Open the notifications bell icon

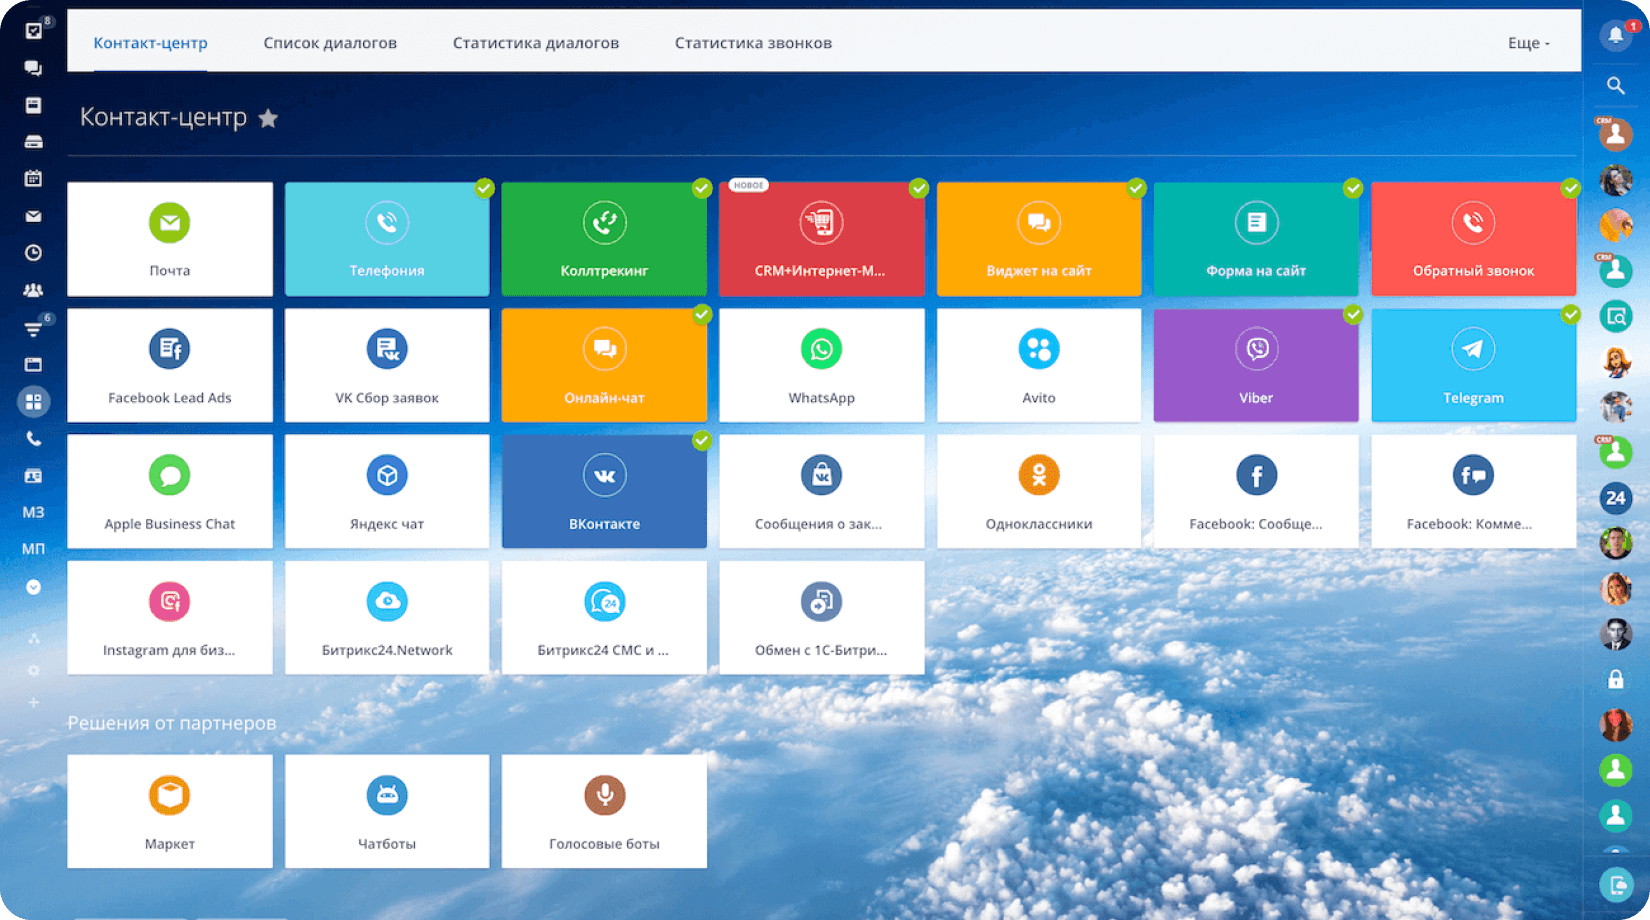click(1615, 35)
